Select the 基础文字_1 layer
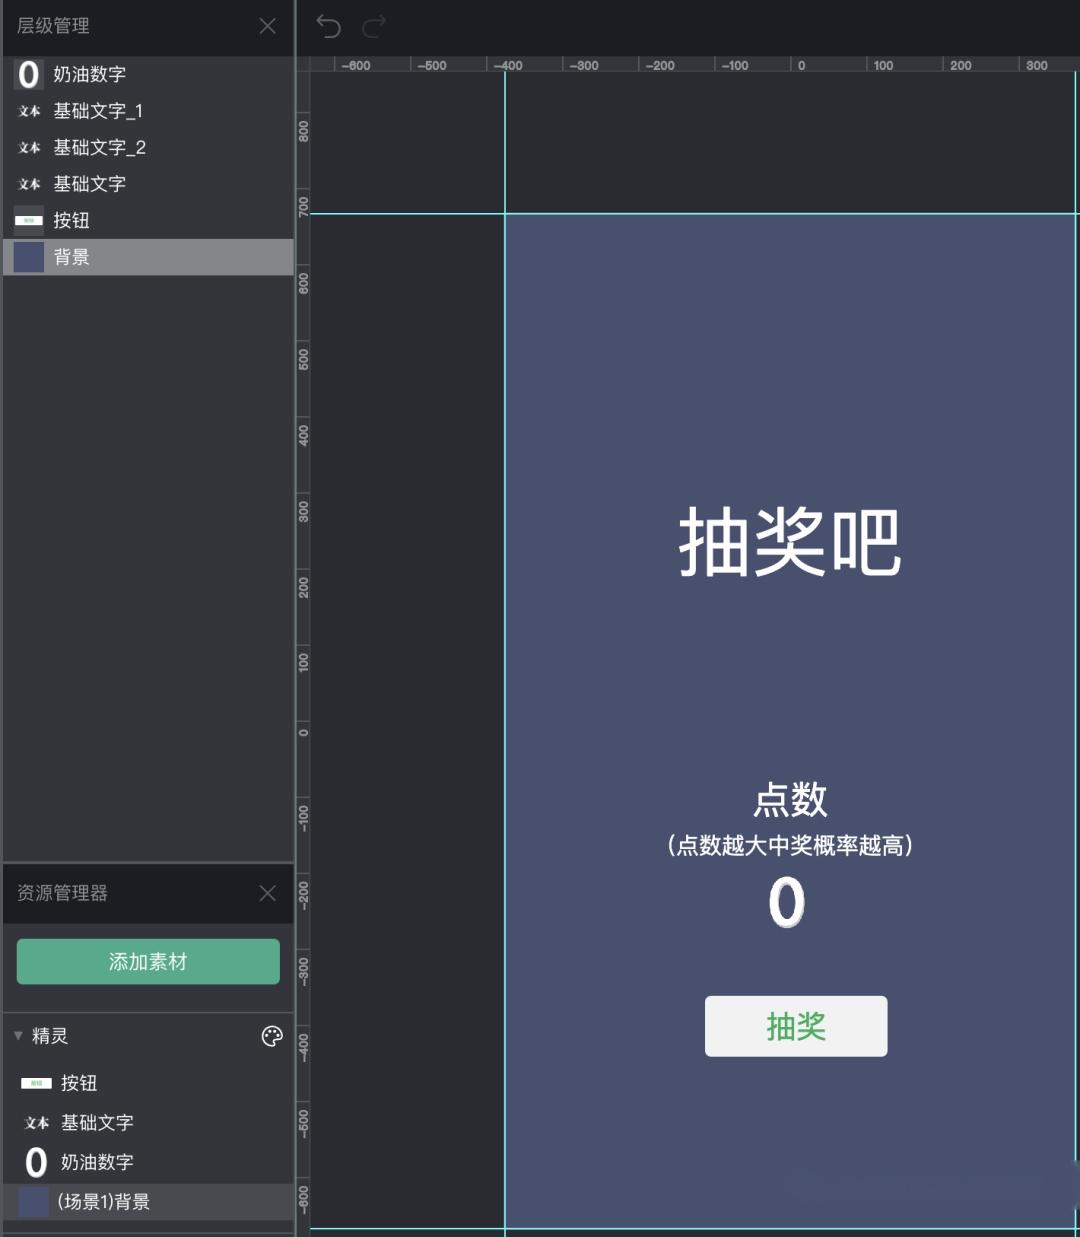The width and height of the screenshot is (1080, 1237). pyautogui.click(x=97, y=111)
